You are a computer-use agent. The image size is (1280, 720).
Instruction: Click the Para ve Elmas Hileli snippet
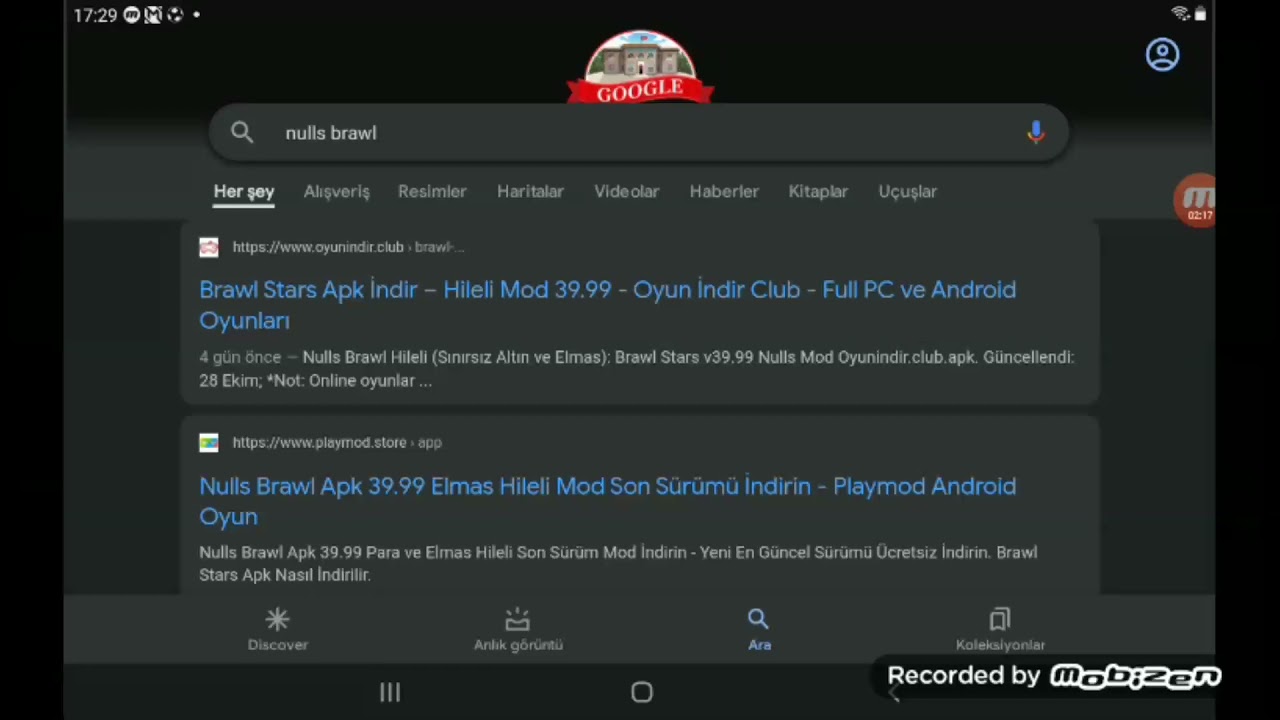pos(618,563)
